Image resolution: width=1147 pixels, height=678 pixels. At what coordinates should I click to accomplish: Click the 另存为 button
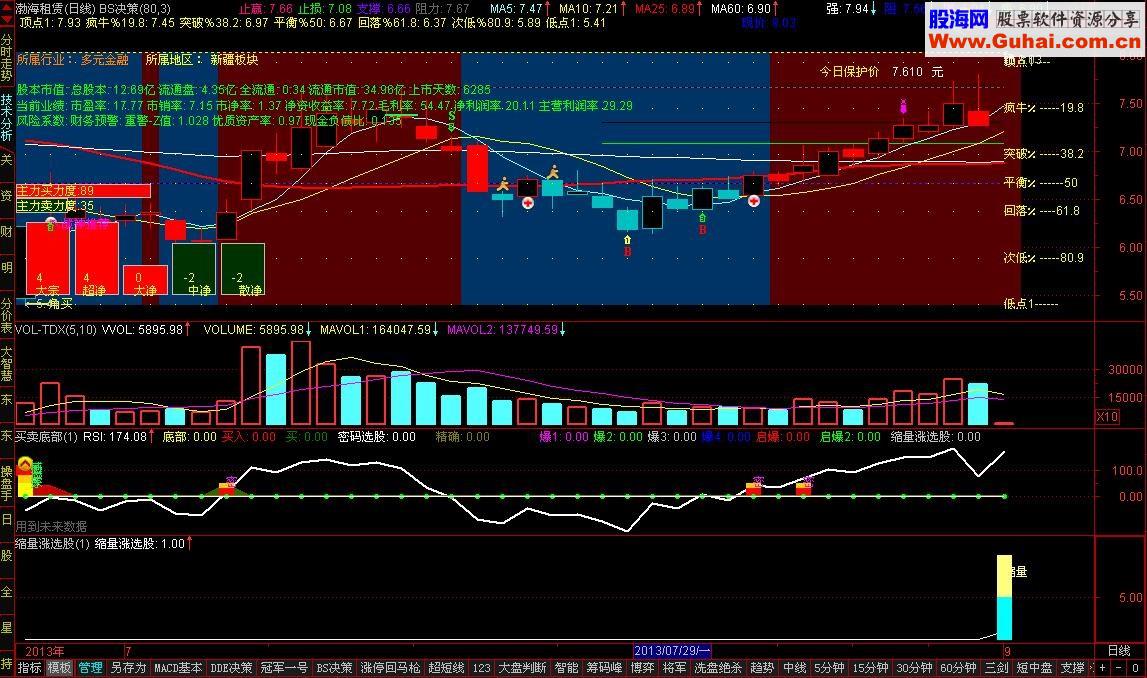(128, 668)
